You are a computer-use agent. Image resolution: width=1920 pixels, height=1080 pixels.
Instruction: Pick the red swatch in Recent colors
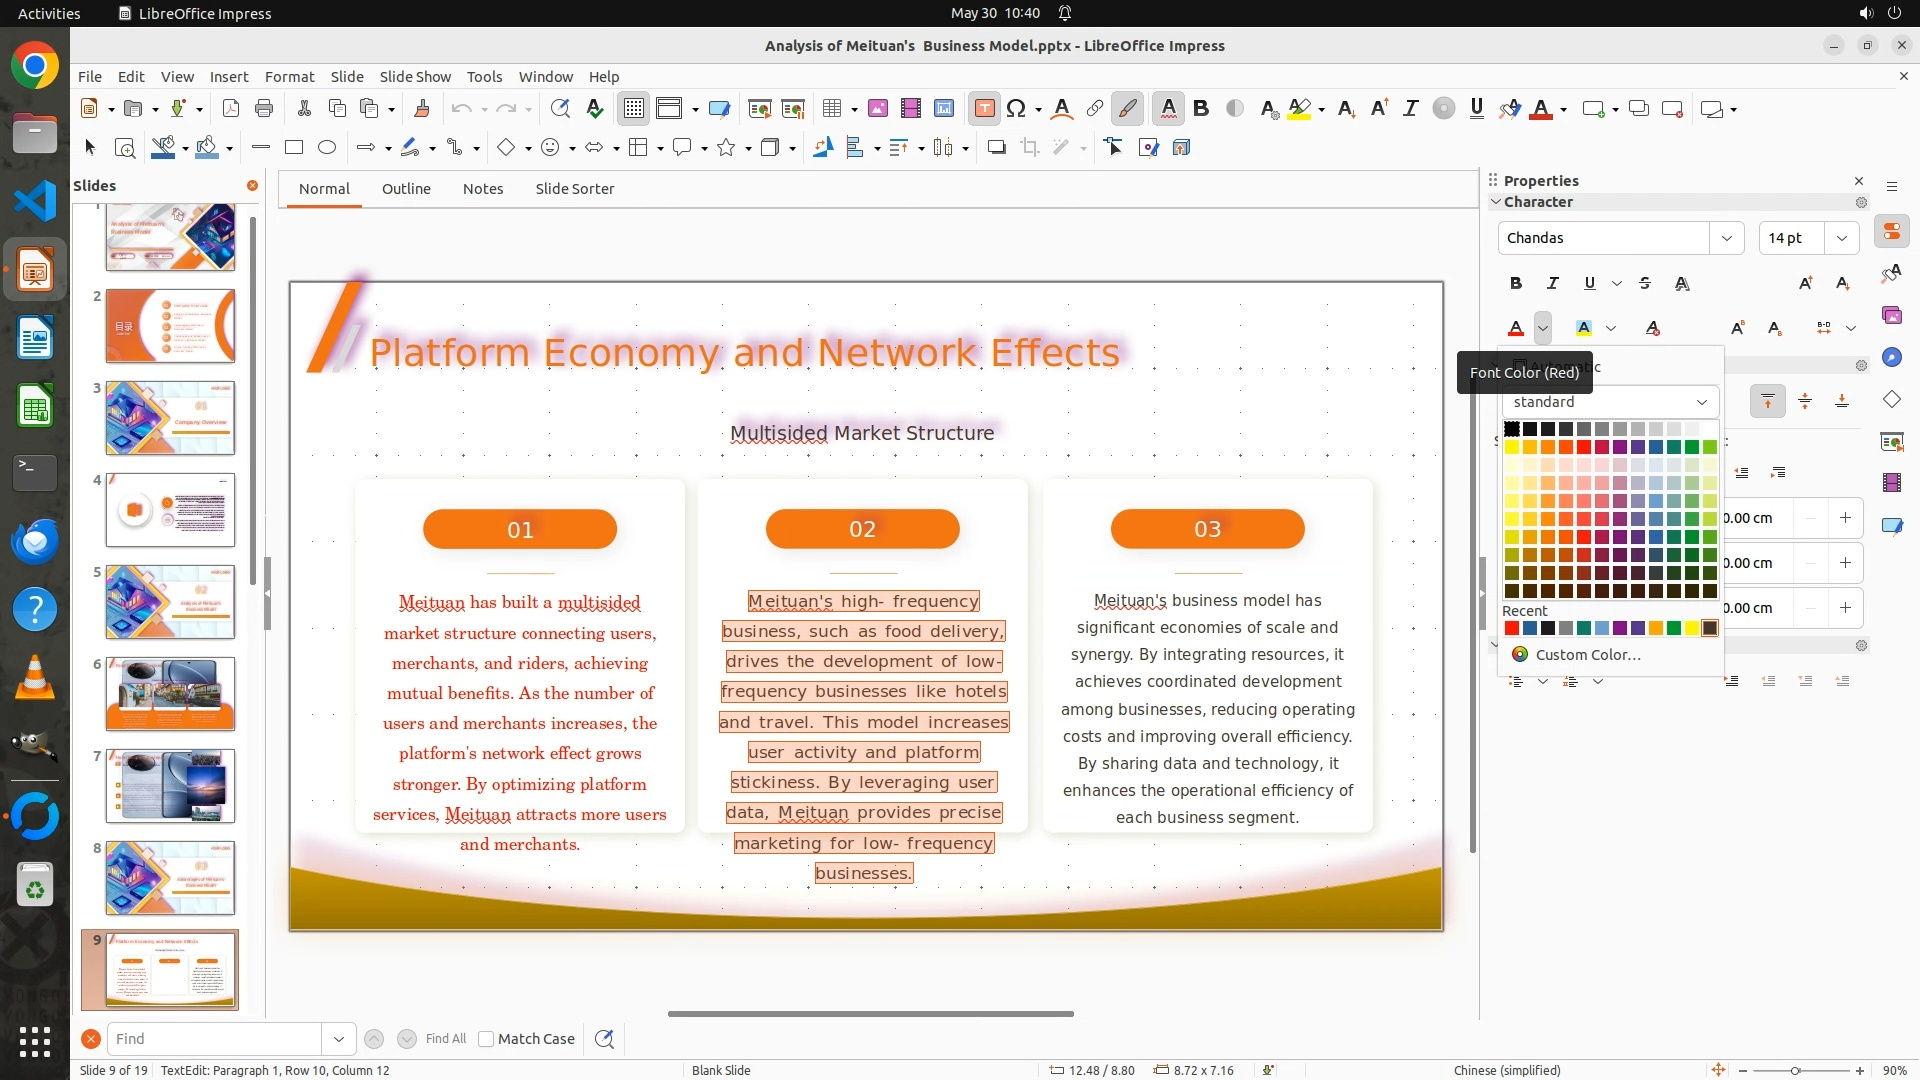click(1512, 629)
